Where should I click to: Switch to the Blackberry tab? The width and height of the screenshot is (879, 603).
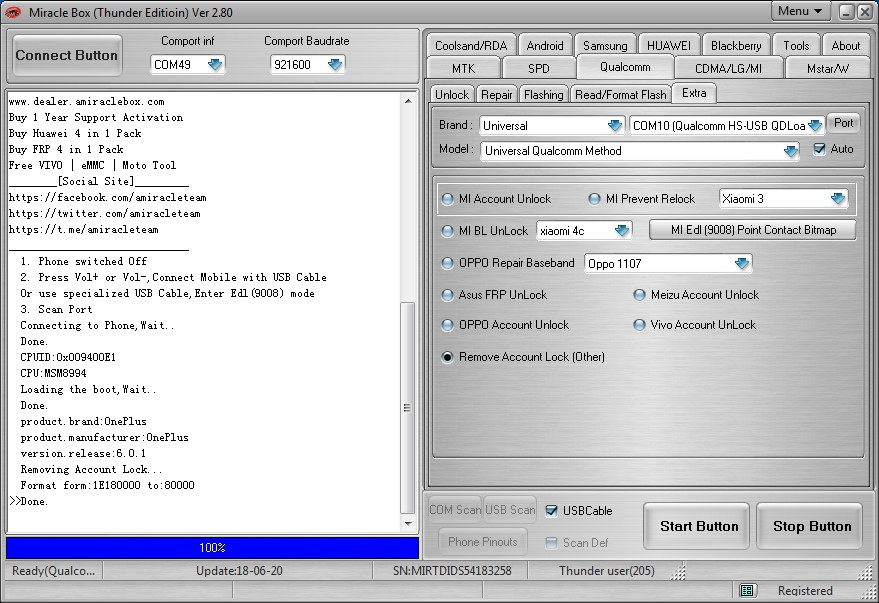[736, 45]
